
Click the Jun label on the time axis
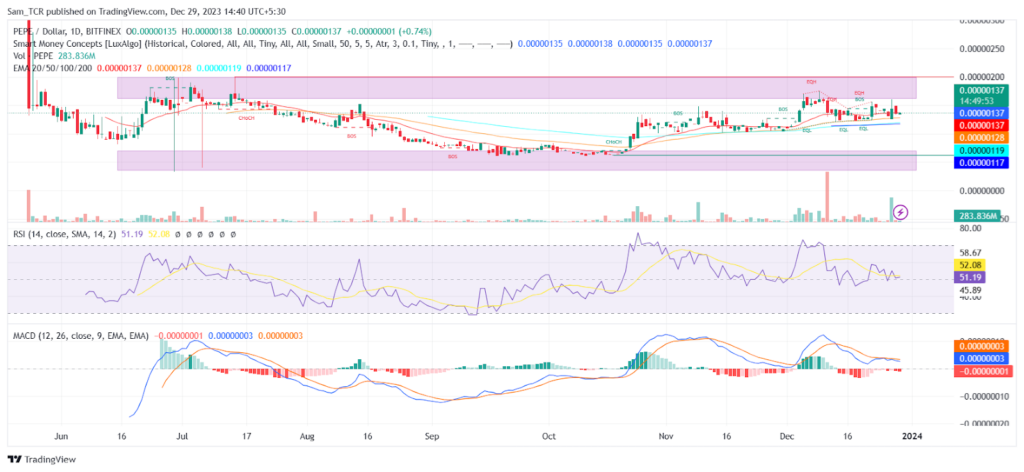[61, 435]
